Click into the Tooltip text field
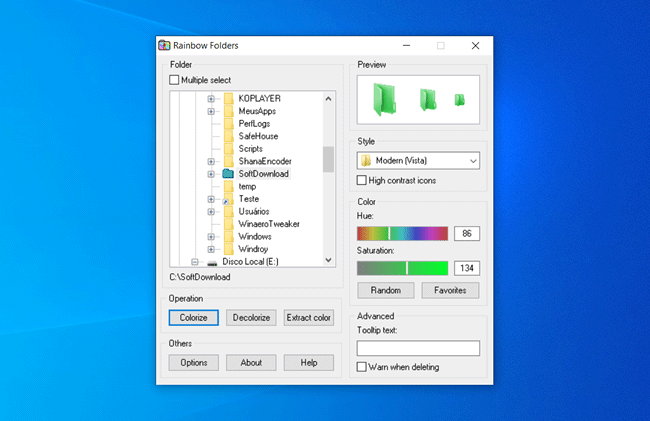Image resolution: width=650 pixels, height=421 pixels. click(418, 348)
